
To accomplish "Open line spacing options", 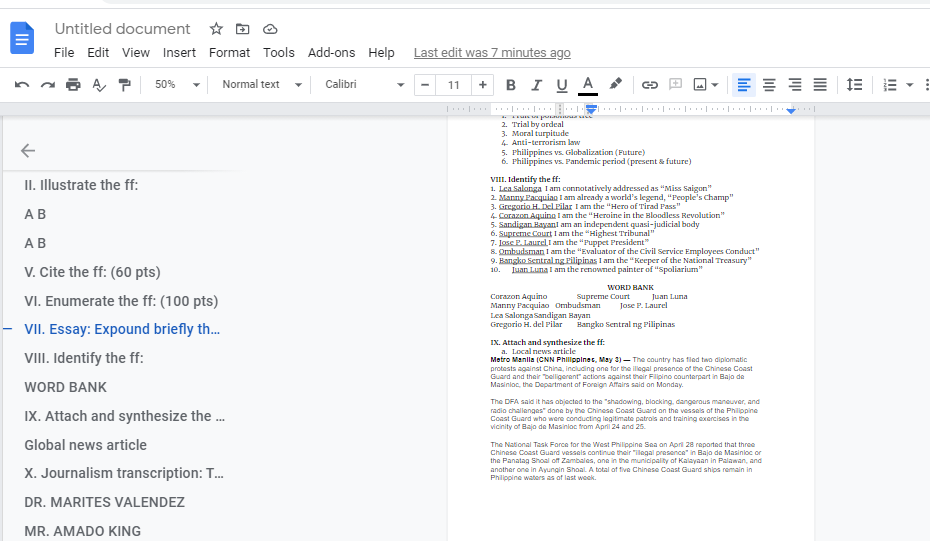I will pos(855,85).
